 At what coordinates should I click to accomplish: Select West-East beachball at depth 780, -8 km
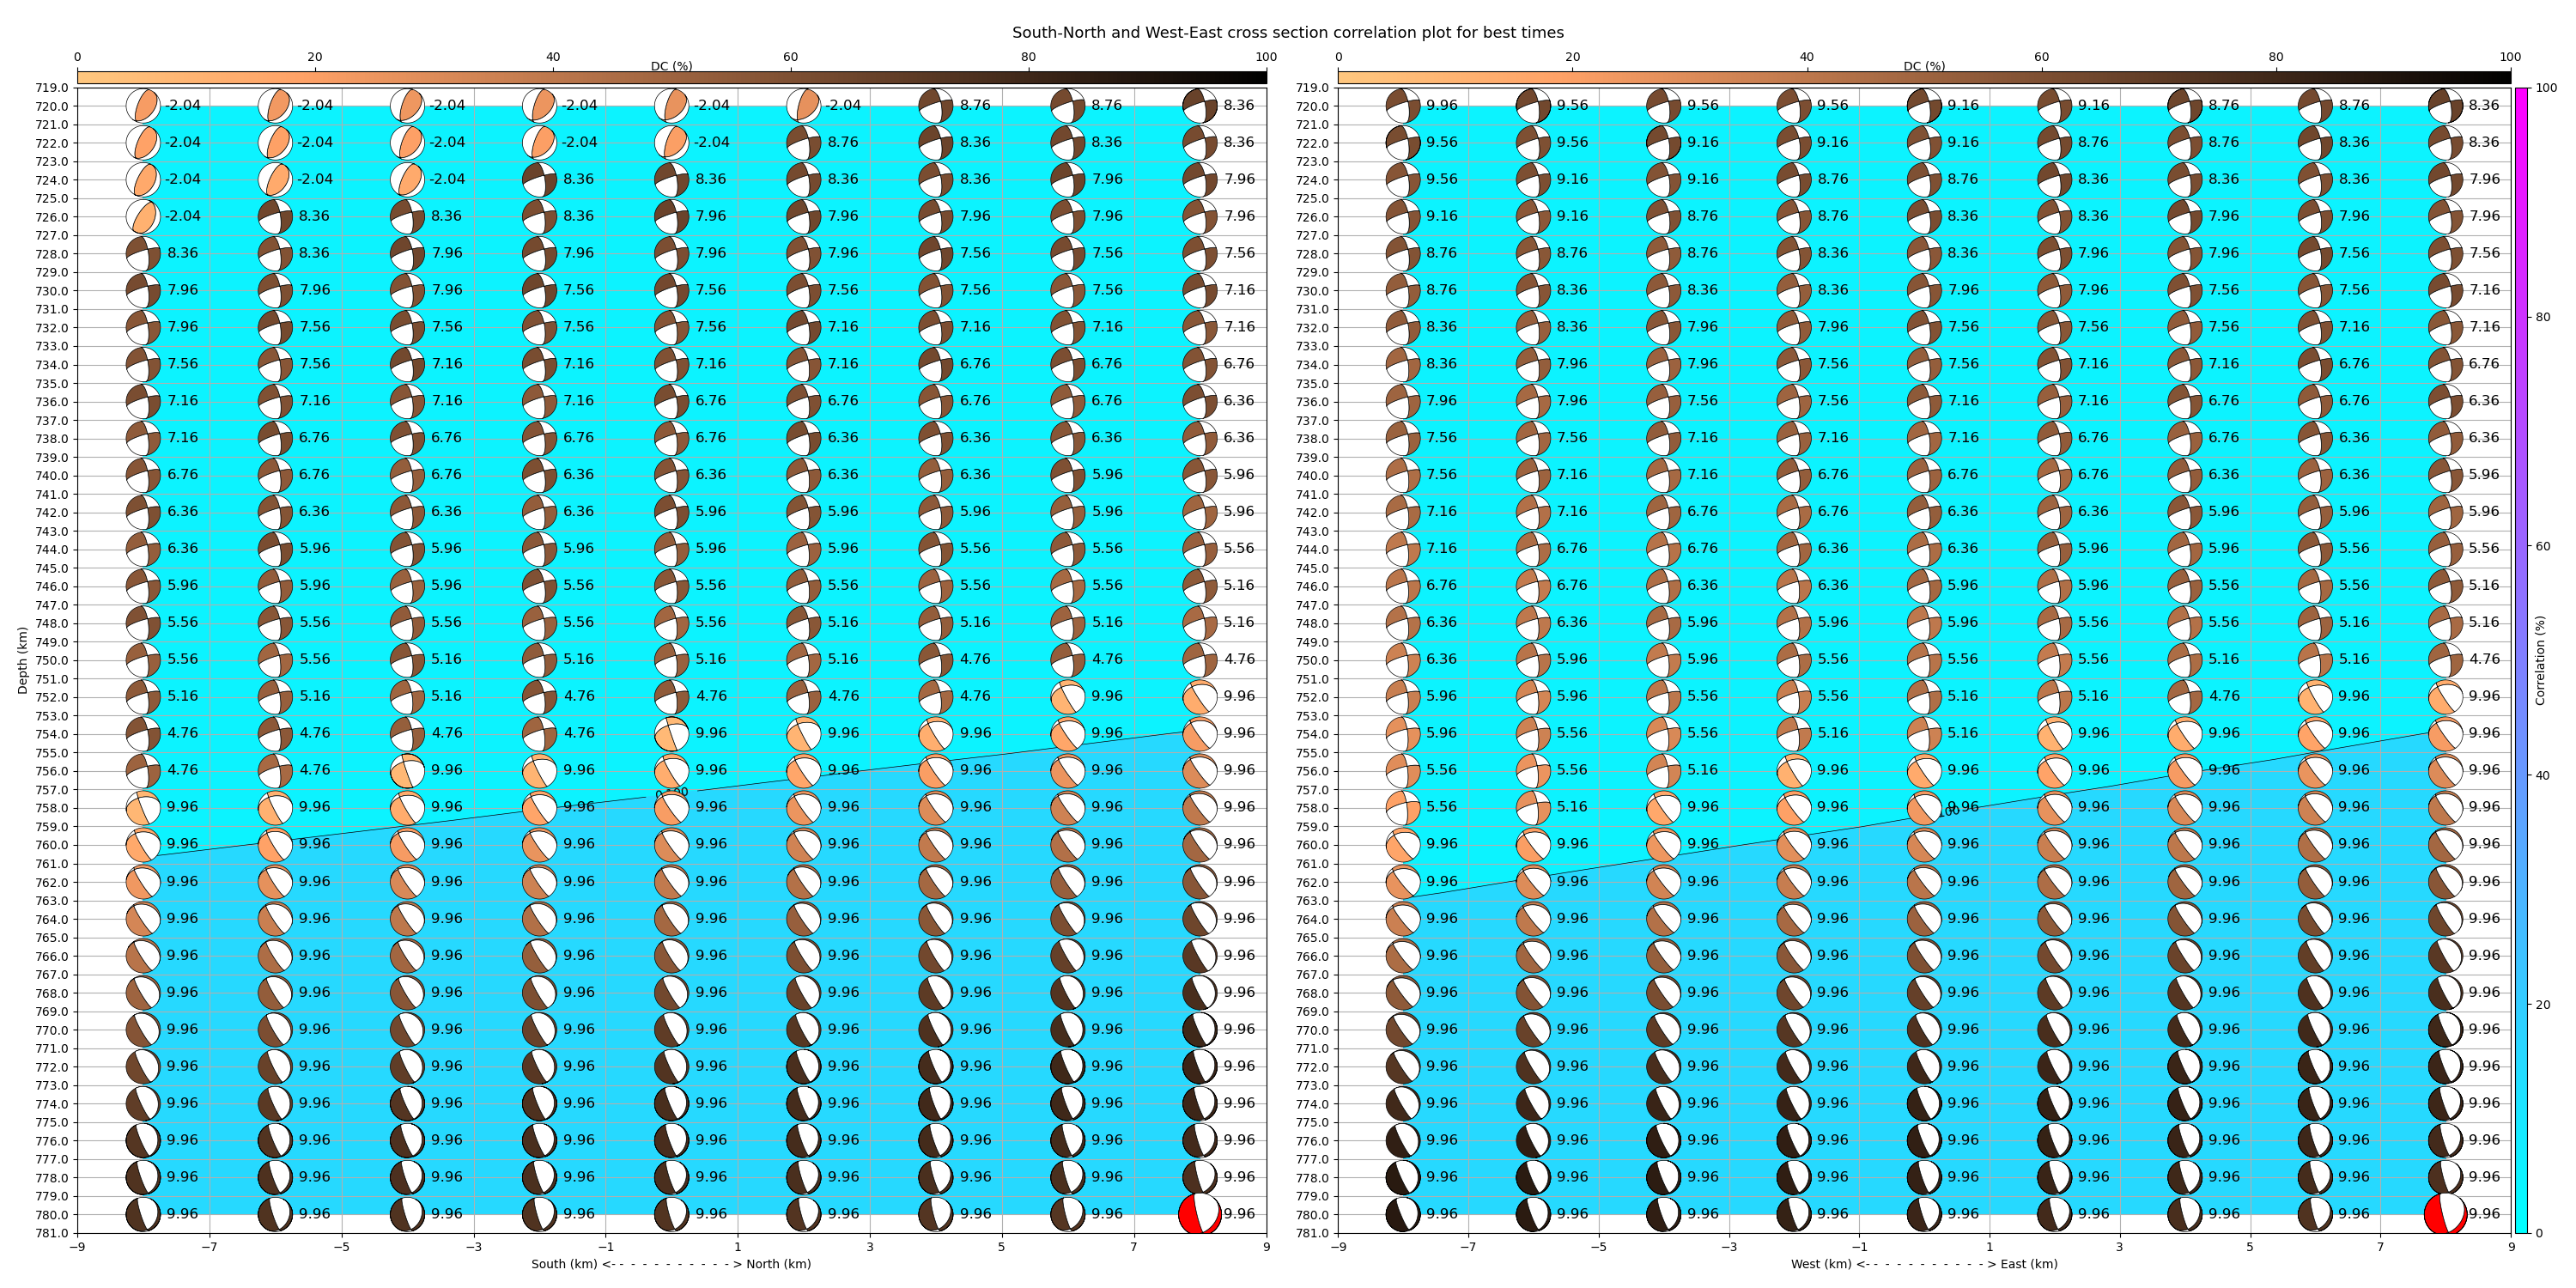point(1403,1214)
